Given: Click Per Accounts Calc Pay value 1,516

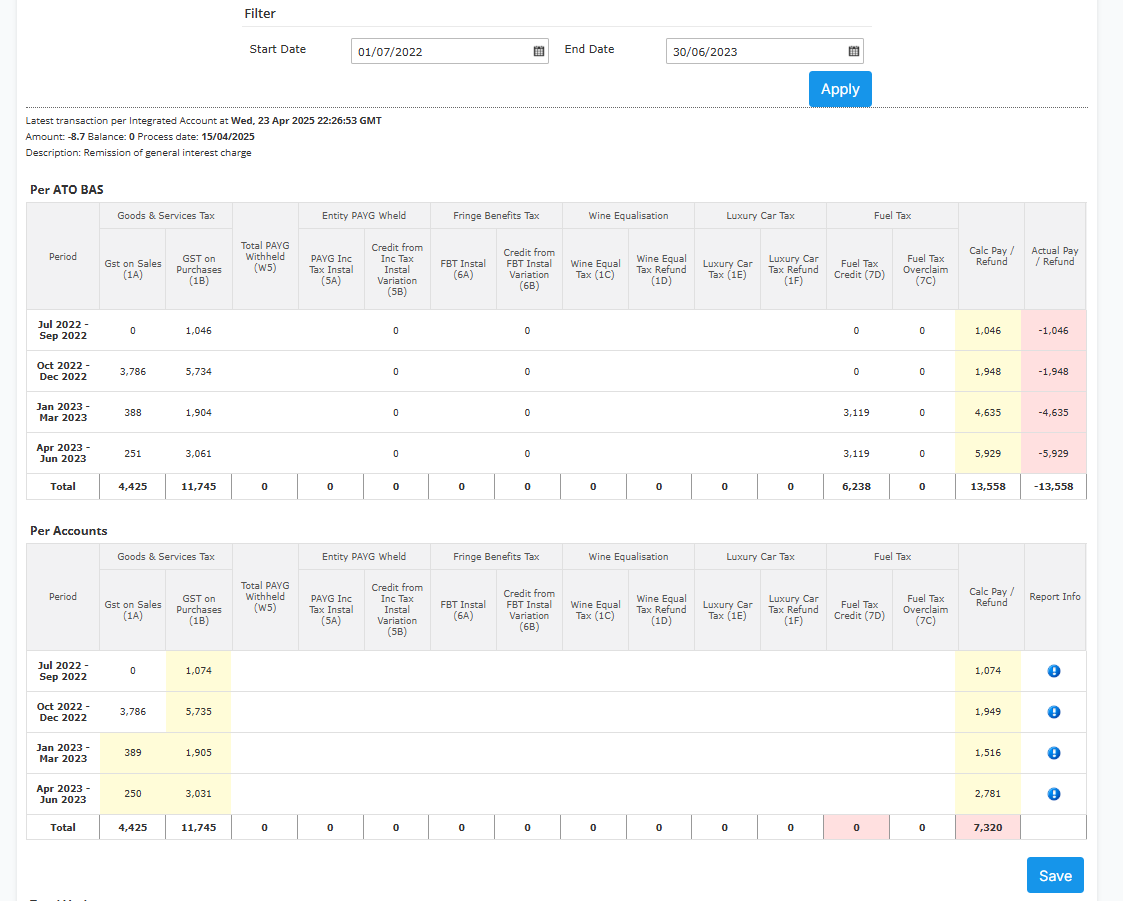Looking at the screenshot, I should coord(988,753).
